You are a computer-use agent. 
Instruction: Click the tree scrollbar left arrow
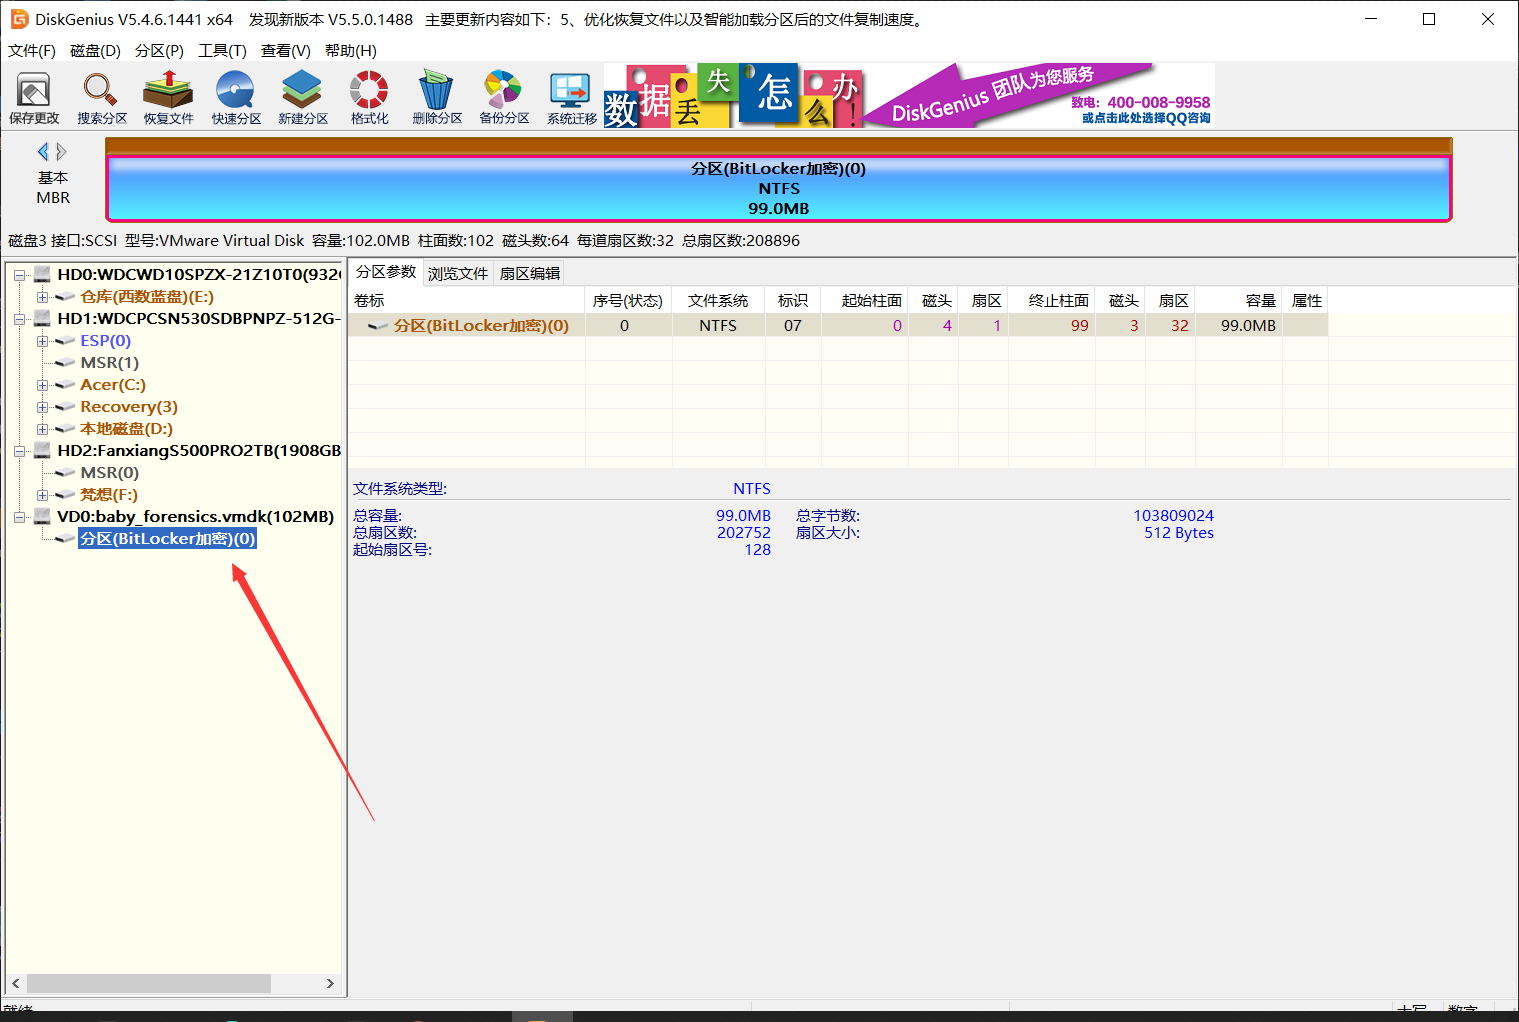point(15,983)
